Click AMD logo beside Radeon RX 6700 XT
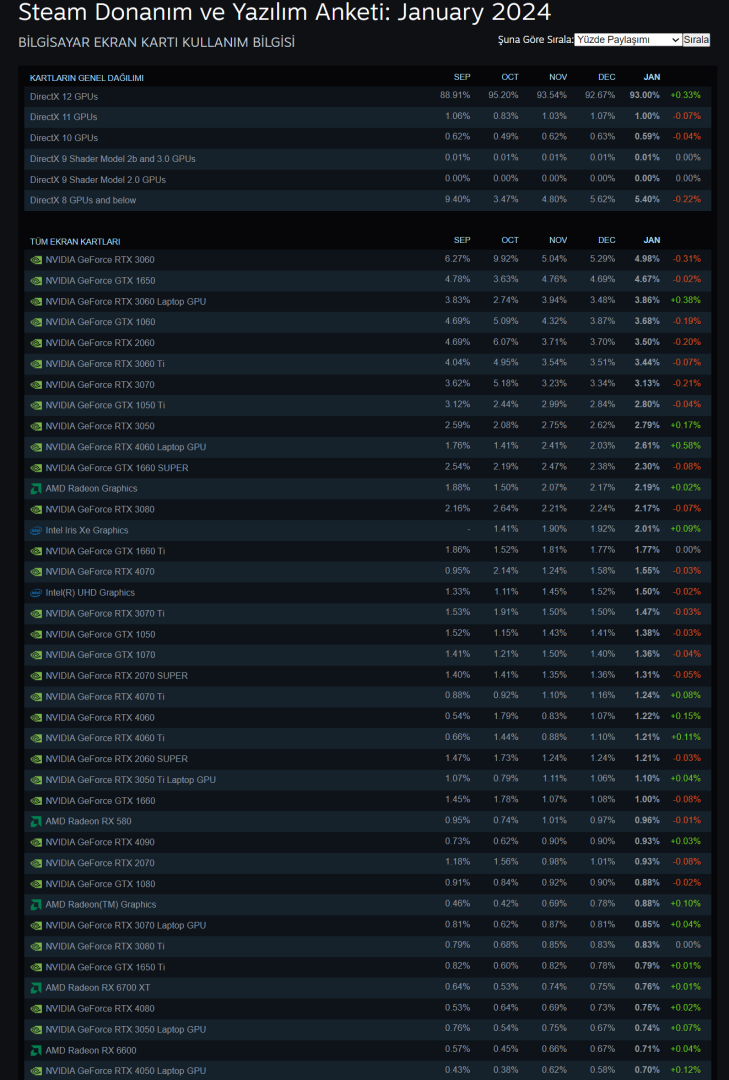The height and width of the screenshot is (1080, 729). click(36, 988)
